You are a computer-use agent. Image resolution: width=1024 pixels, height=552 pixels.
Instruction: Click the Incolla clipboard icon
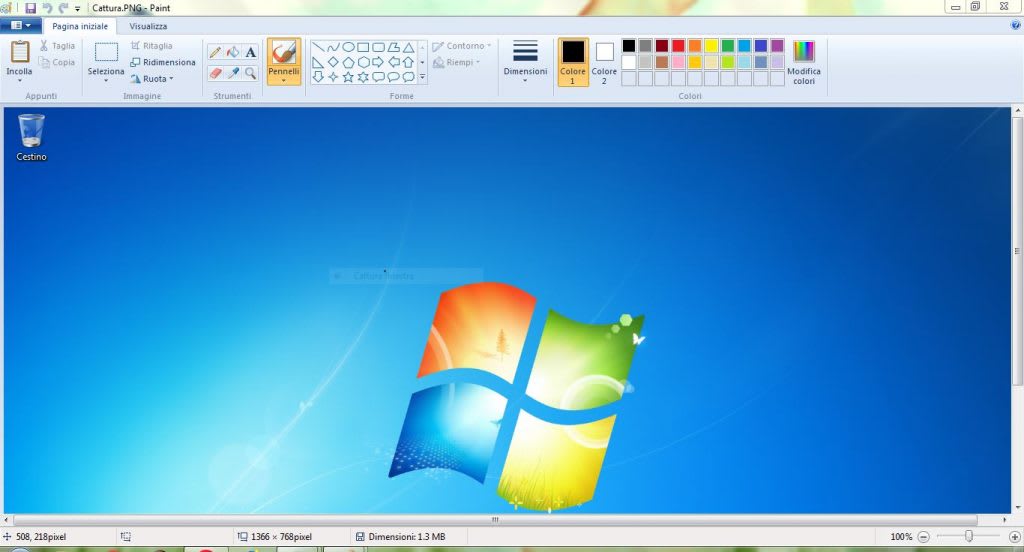[x=20, y=52]
